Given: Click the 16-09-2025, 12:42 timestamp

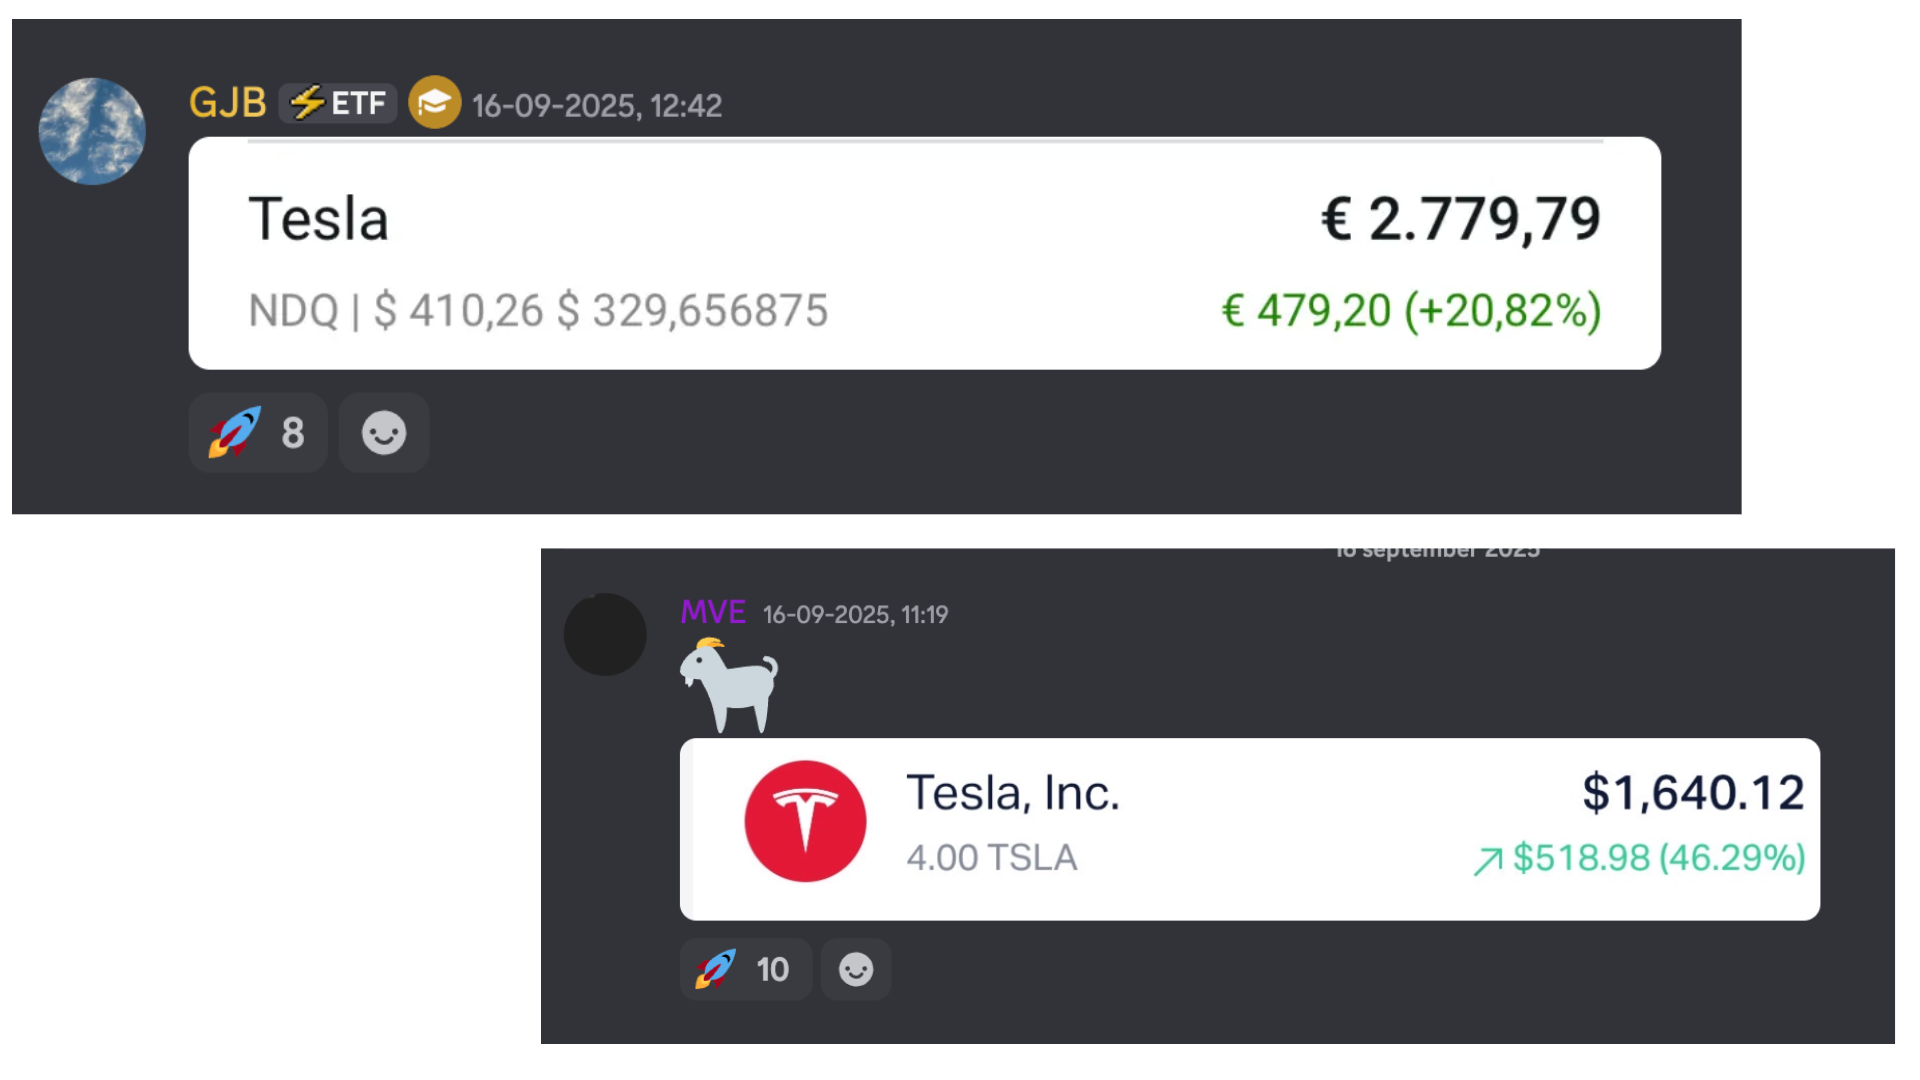Looking at the screenshot, I should 597,105.
